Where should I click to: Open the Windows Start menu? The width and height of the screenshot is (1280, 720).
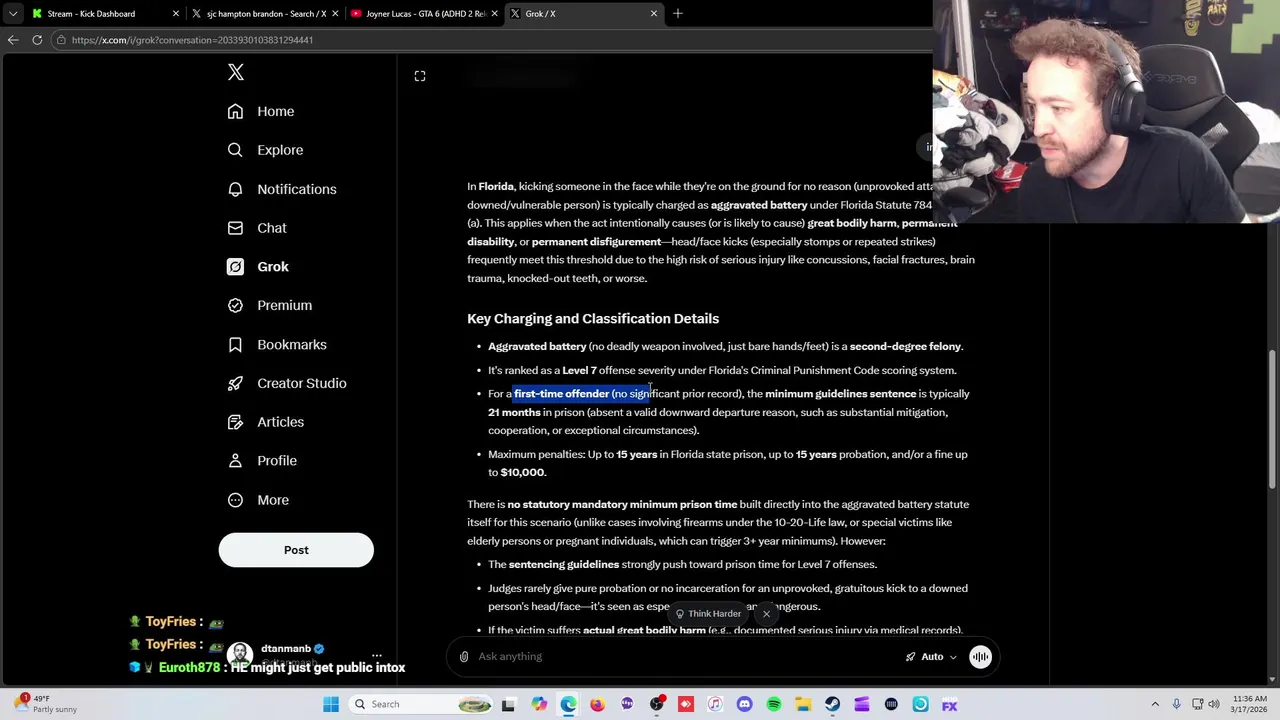[x=331, y=704]
